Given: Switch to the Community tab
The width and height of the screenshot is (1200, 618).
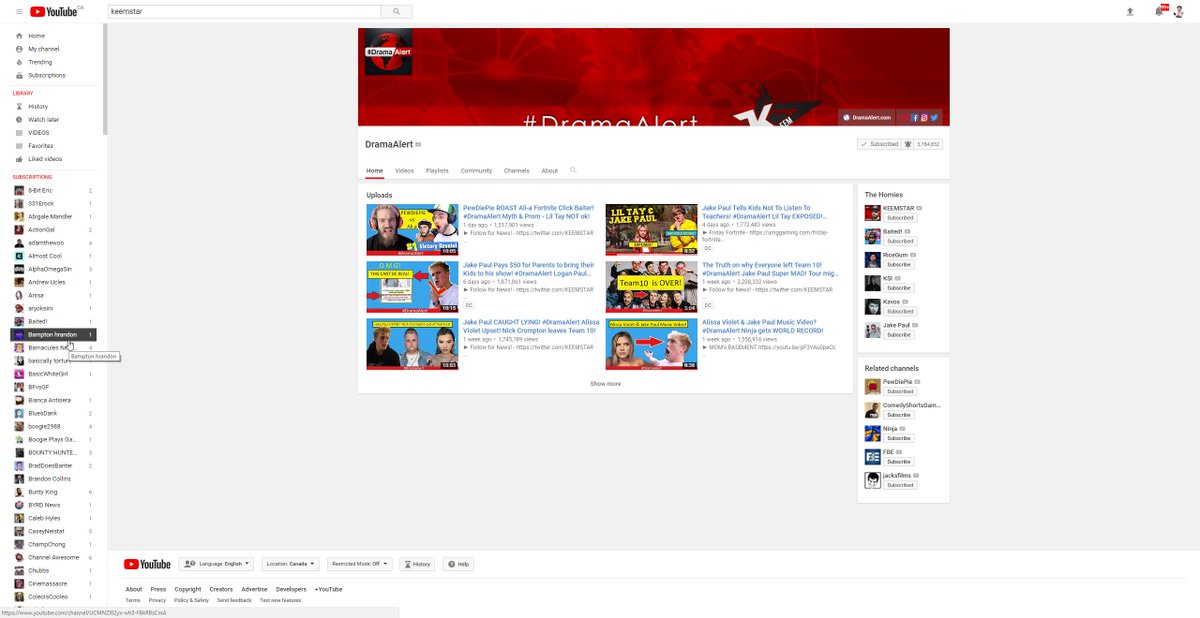Looking at the screenshot, I should (476, 171).
